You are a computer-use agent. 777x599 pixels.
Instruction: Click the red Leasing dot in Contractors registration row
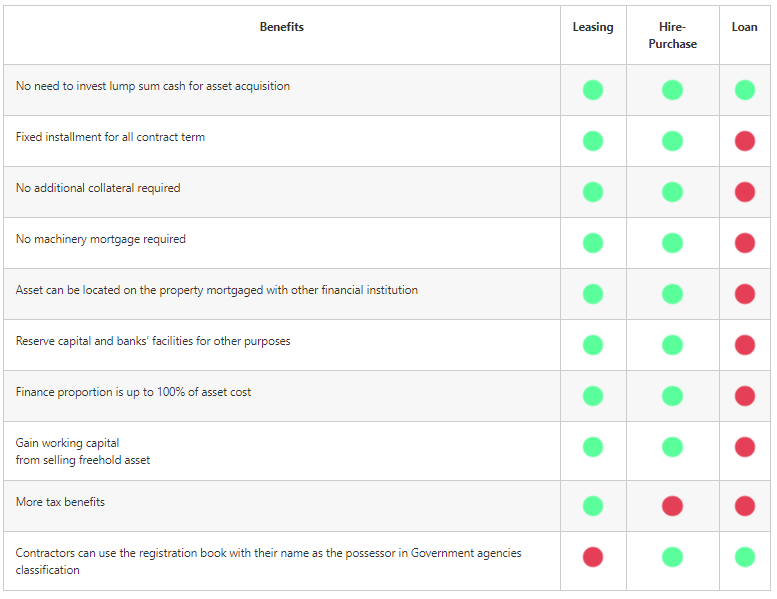593,557
